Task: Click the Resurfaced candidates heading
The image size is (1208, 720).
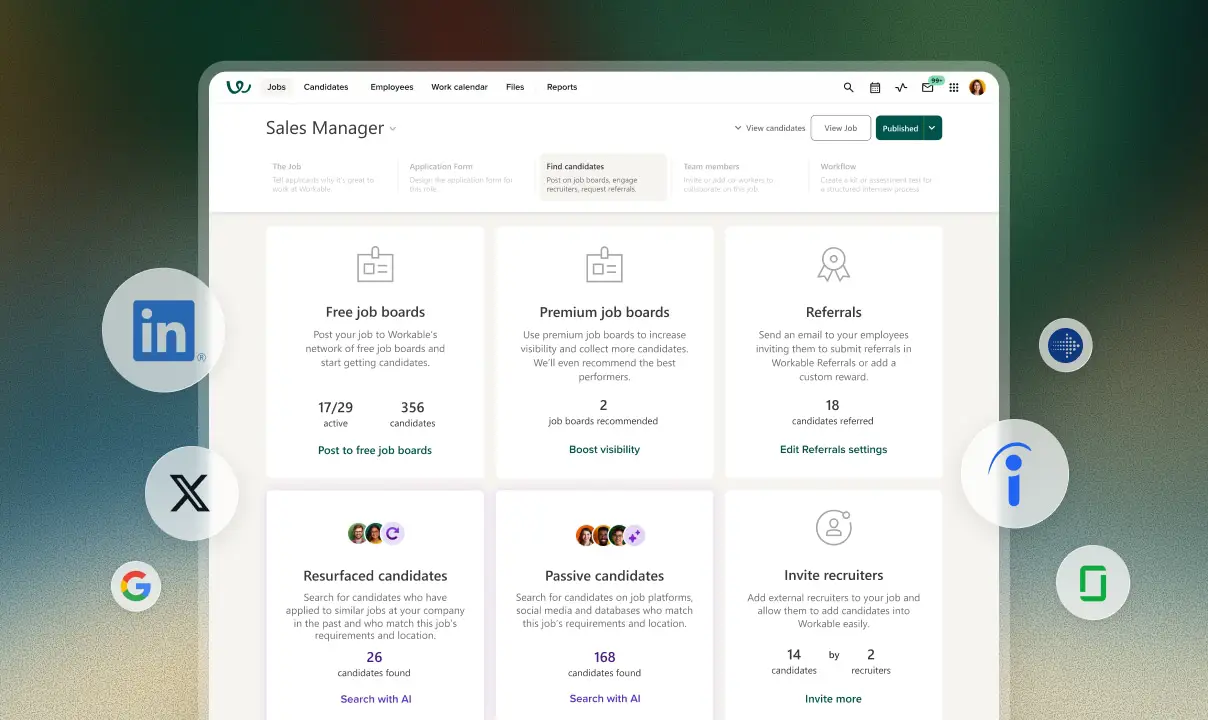Action: 375,576
